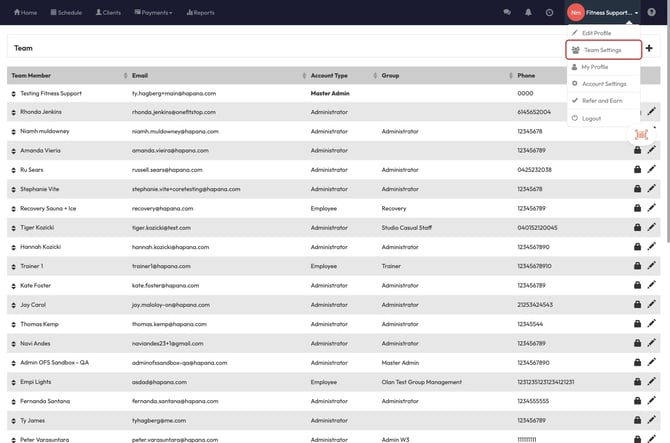Image resolution: width=670 pixels, height=443 pixels.
Task: Open the chat messages icon in top bar
Action: click(506, 12)
